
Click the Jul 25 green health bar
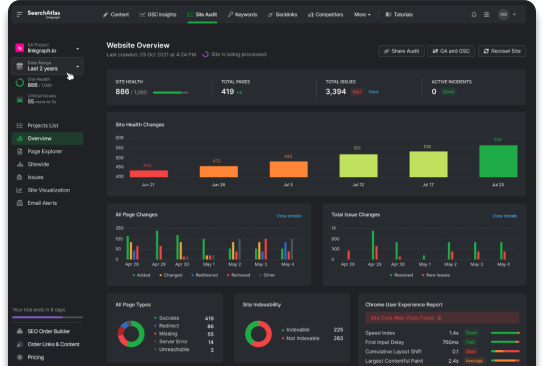tap(498, 161)
